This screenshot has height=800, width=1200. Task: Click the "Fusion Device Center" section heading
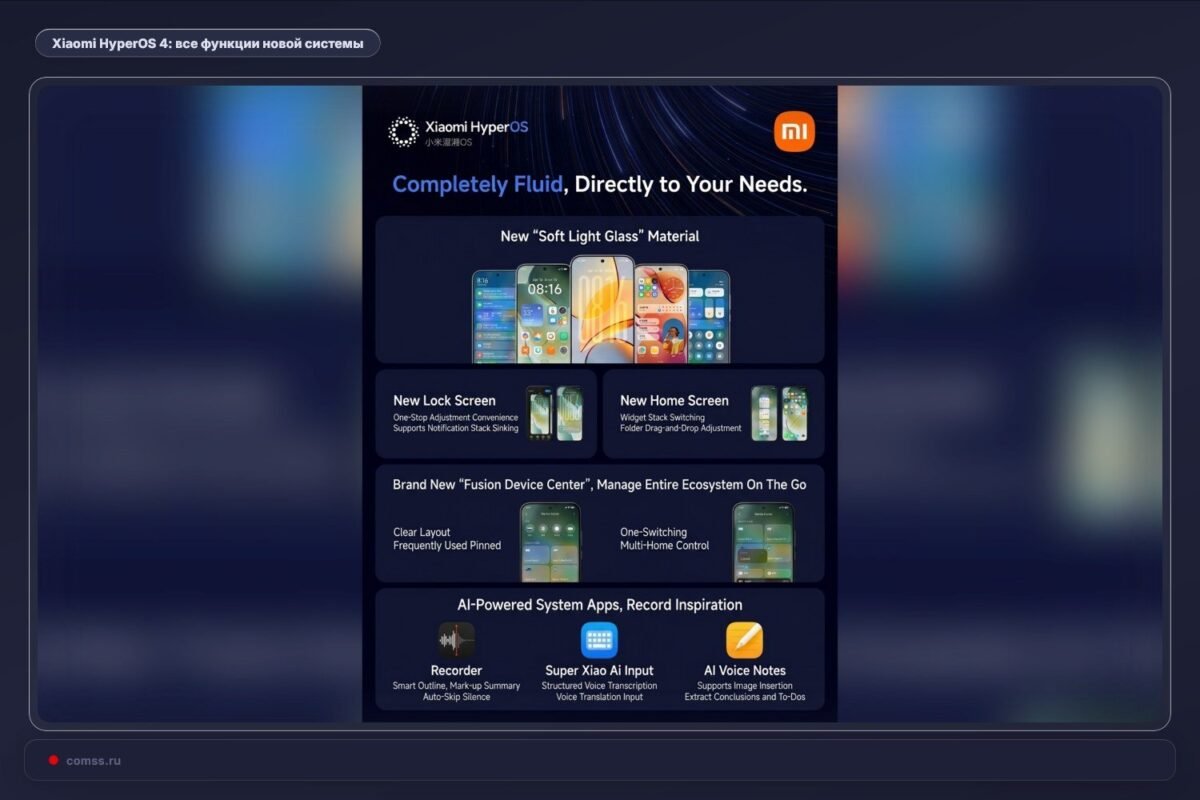tap(600, 484)
